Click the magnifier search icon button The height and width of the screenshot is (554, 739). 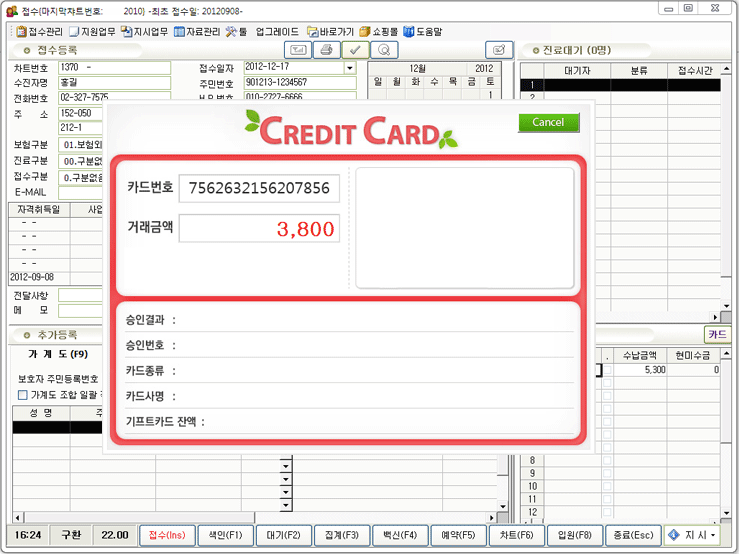[x=384, y=50]
